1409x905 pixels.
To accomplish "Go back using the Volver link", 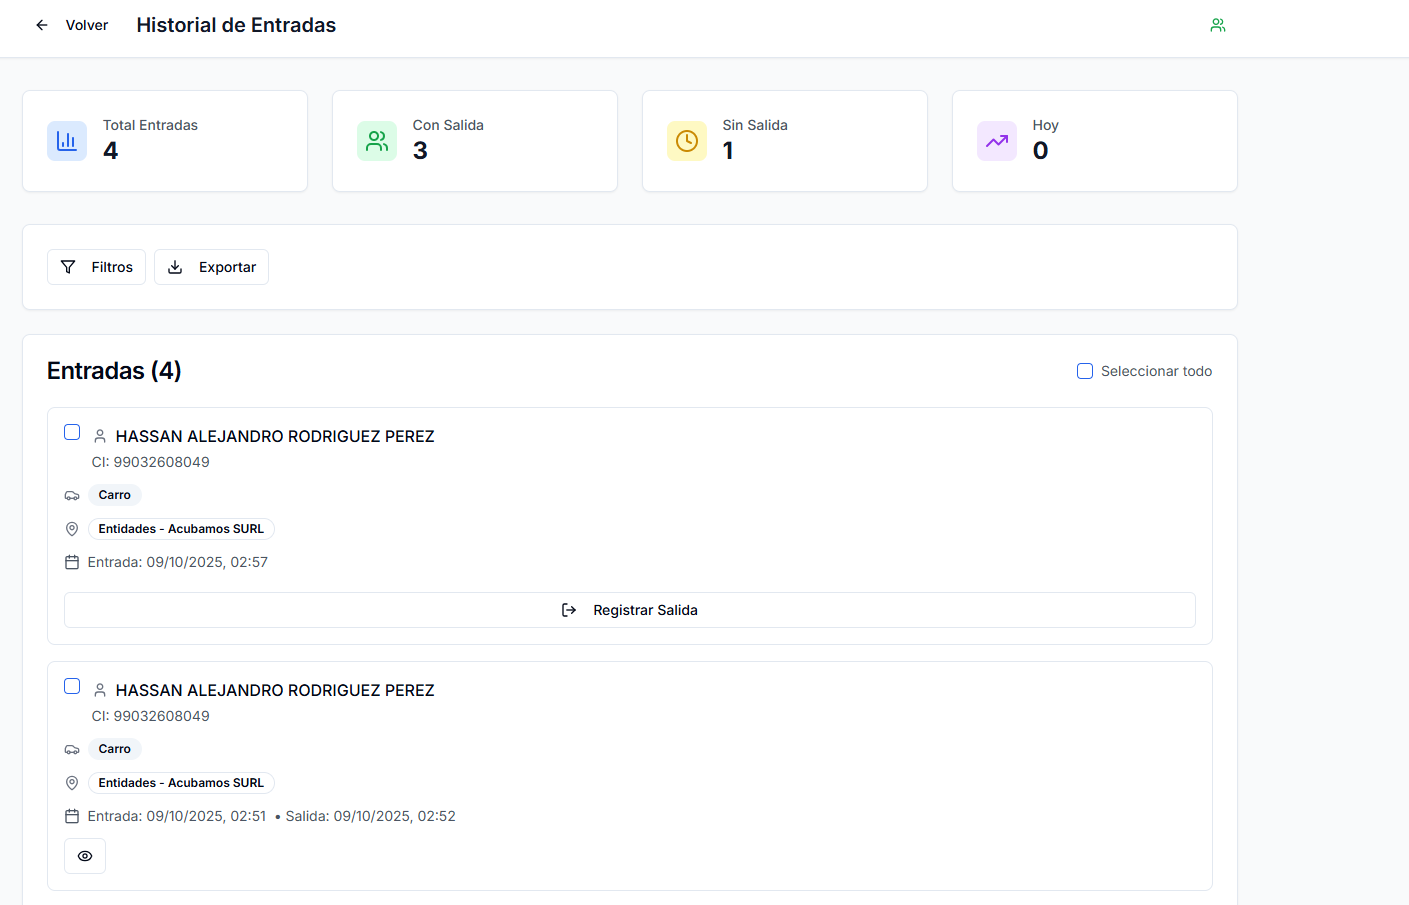I will coord(86,25).
